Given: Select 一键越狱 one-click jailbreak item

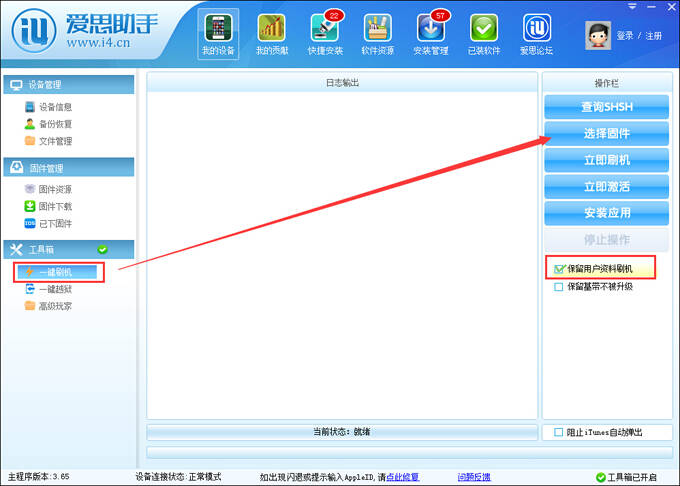Looking at the screenshot, I should pos(49,289).
